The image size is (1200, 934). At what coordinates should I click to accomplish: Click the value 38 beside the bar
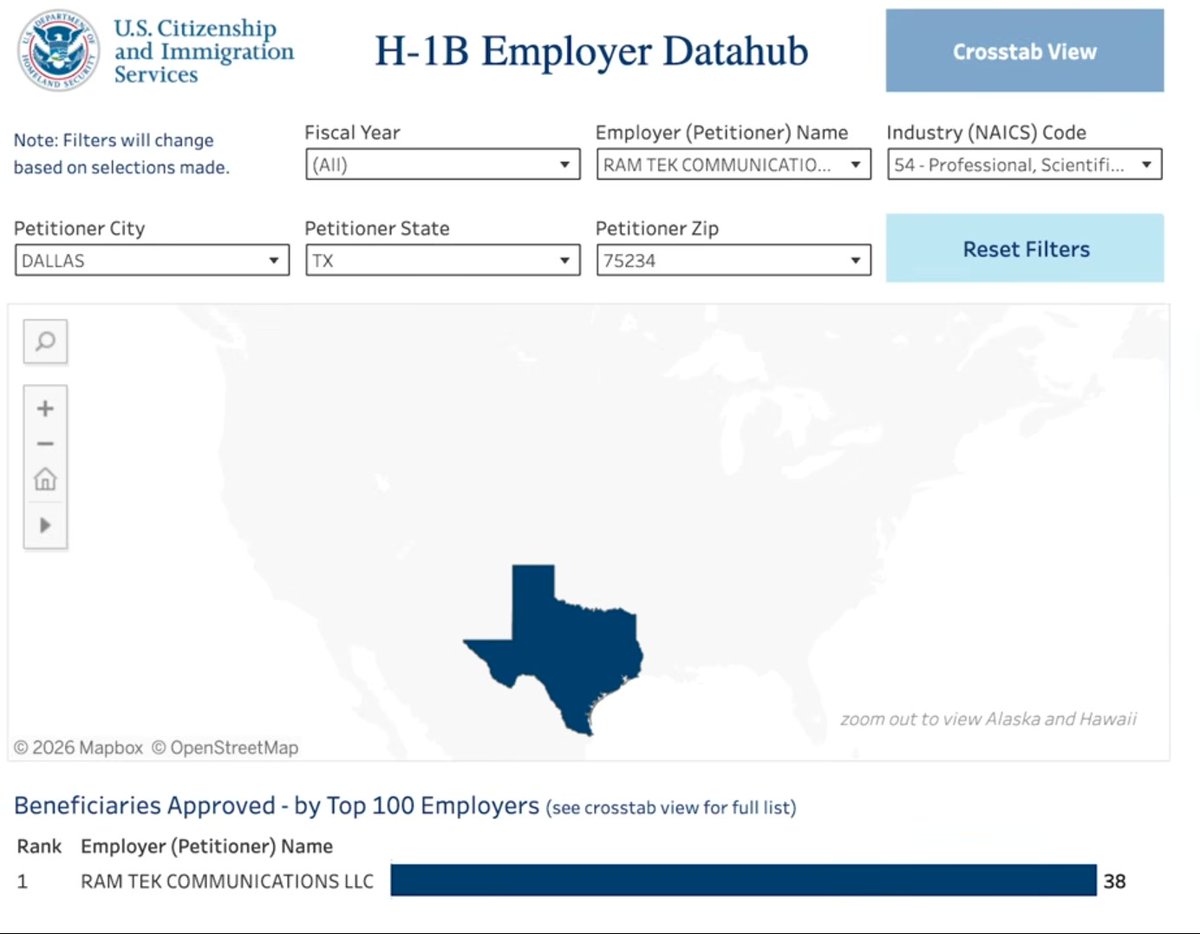1114,881
